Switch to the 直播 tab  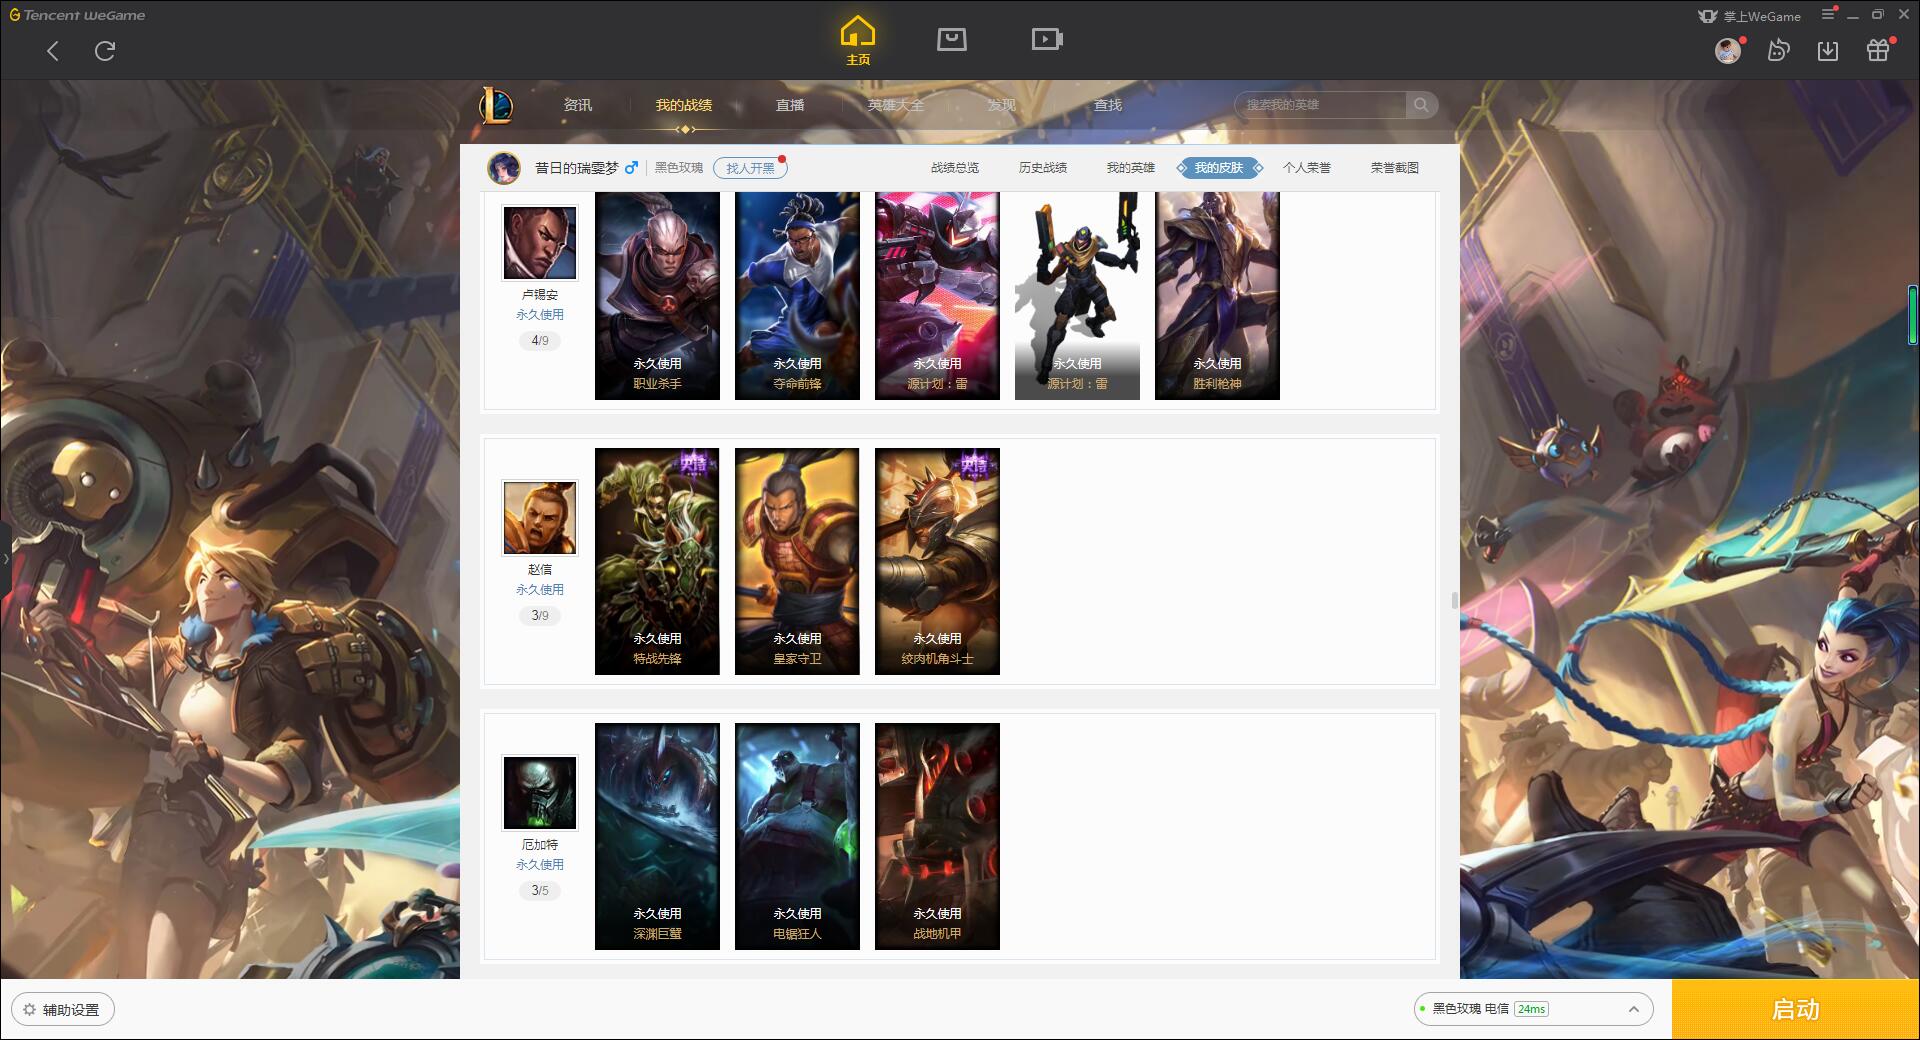790,105
